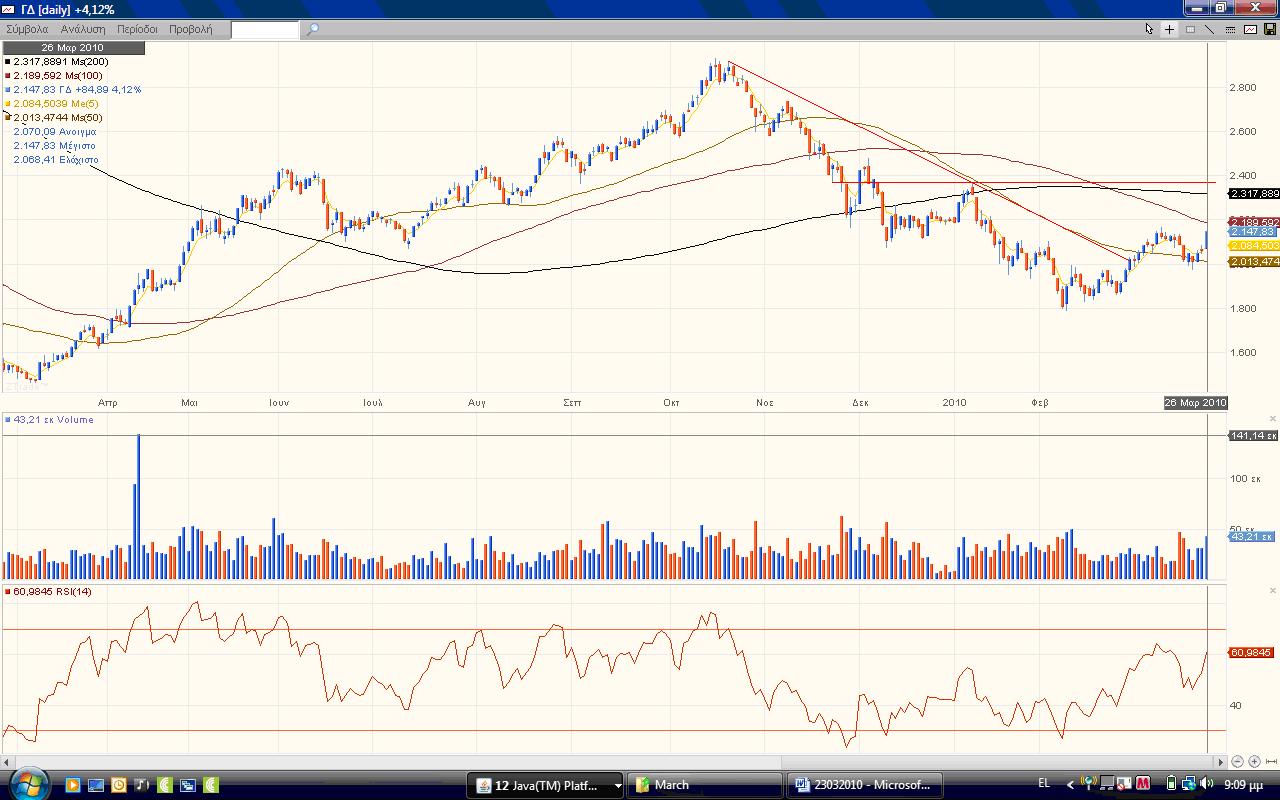Open the Προβολή menu
The image size is (1280, 800).
pyautogui.click(x=190, y=30)
